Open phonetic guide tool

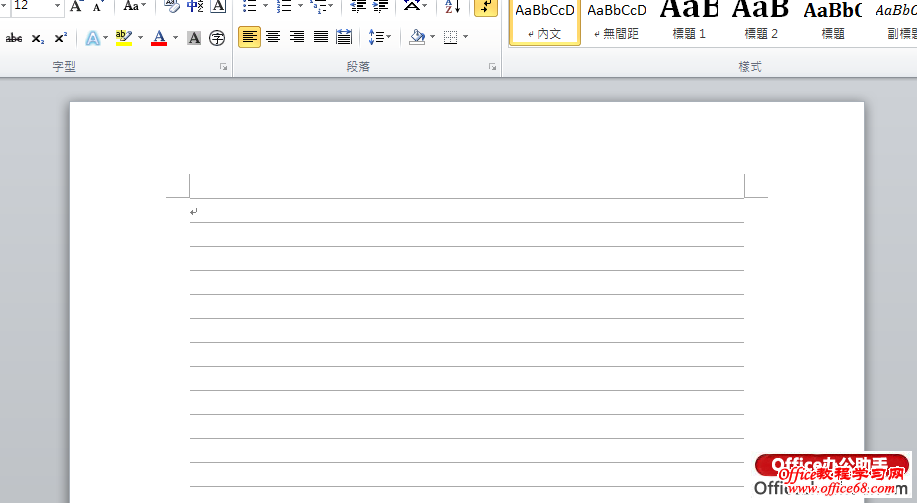(x=195, y=6)
